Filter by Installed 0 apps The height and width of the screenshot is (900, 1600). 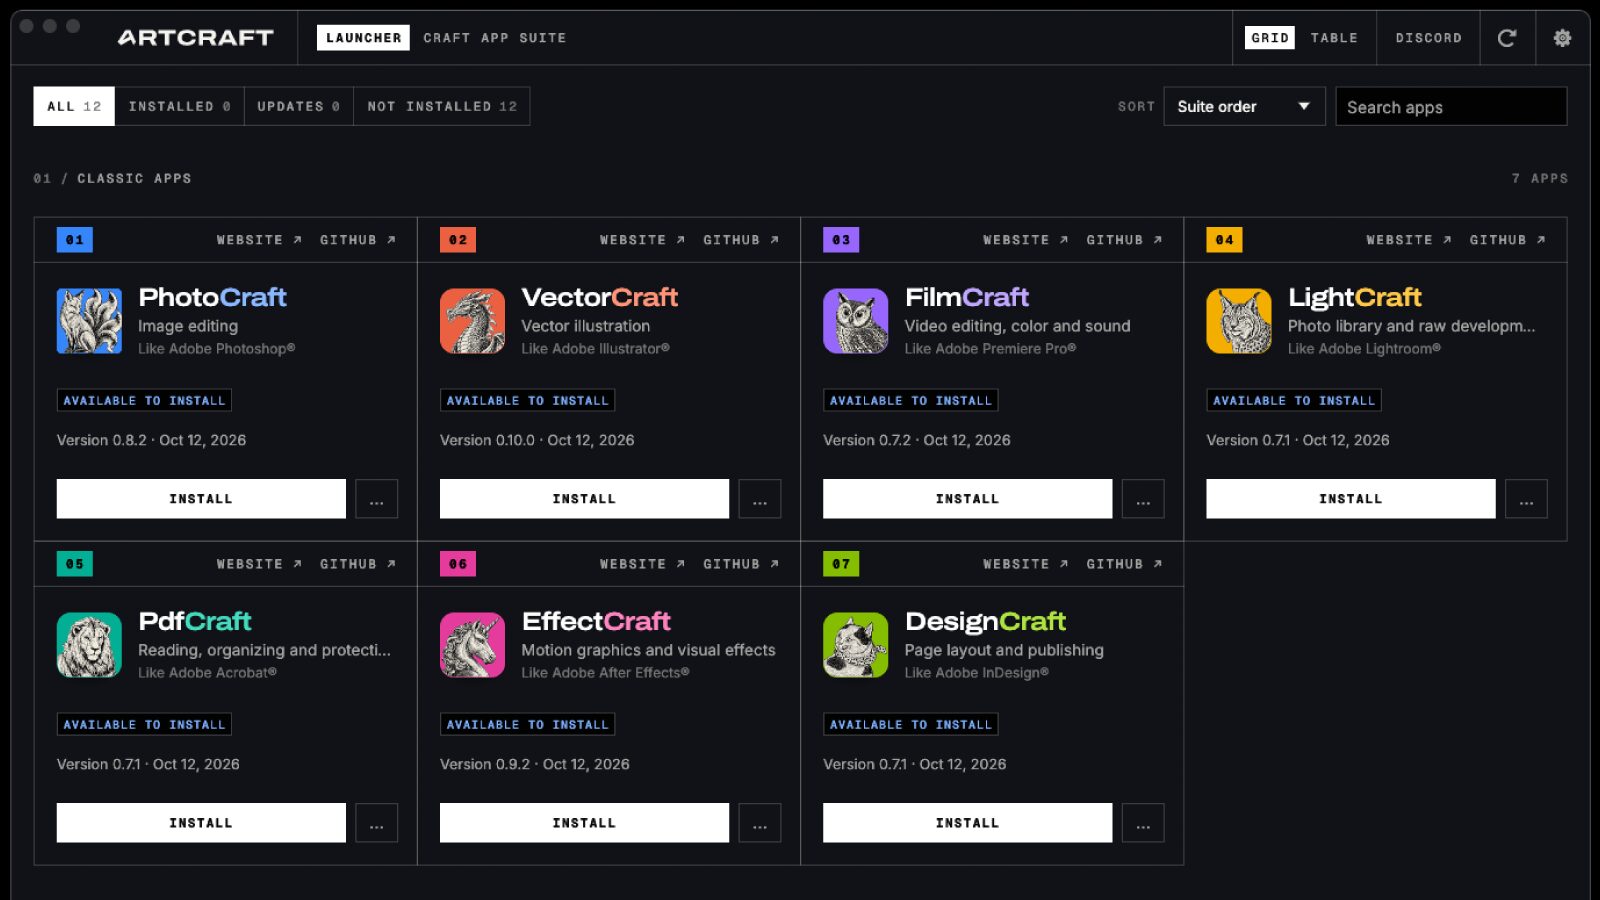179,106
